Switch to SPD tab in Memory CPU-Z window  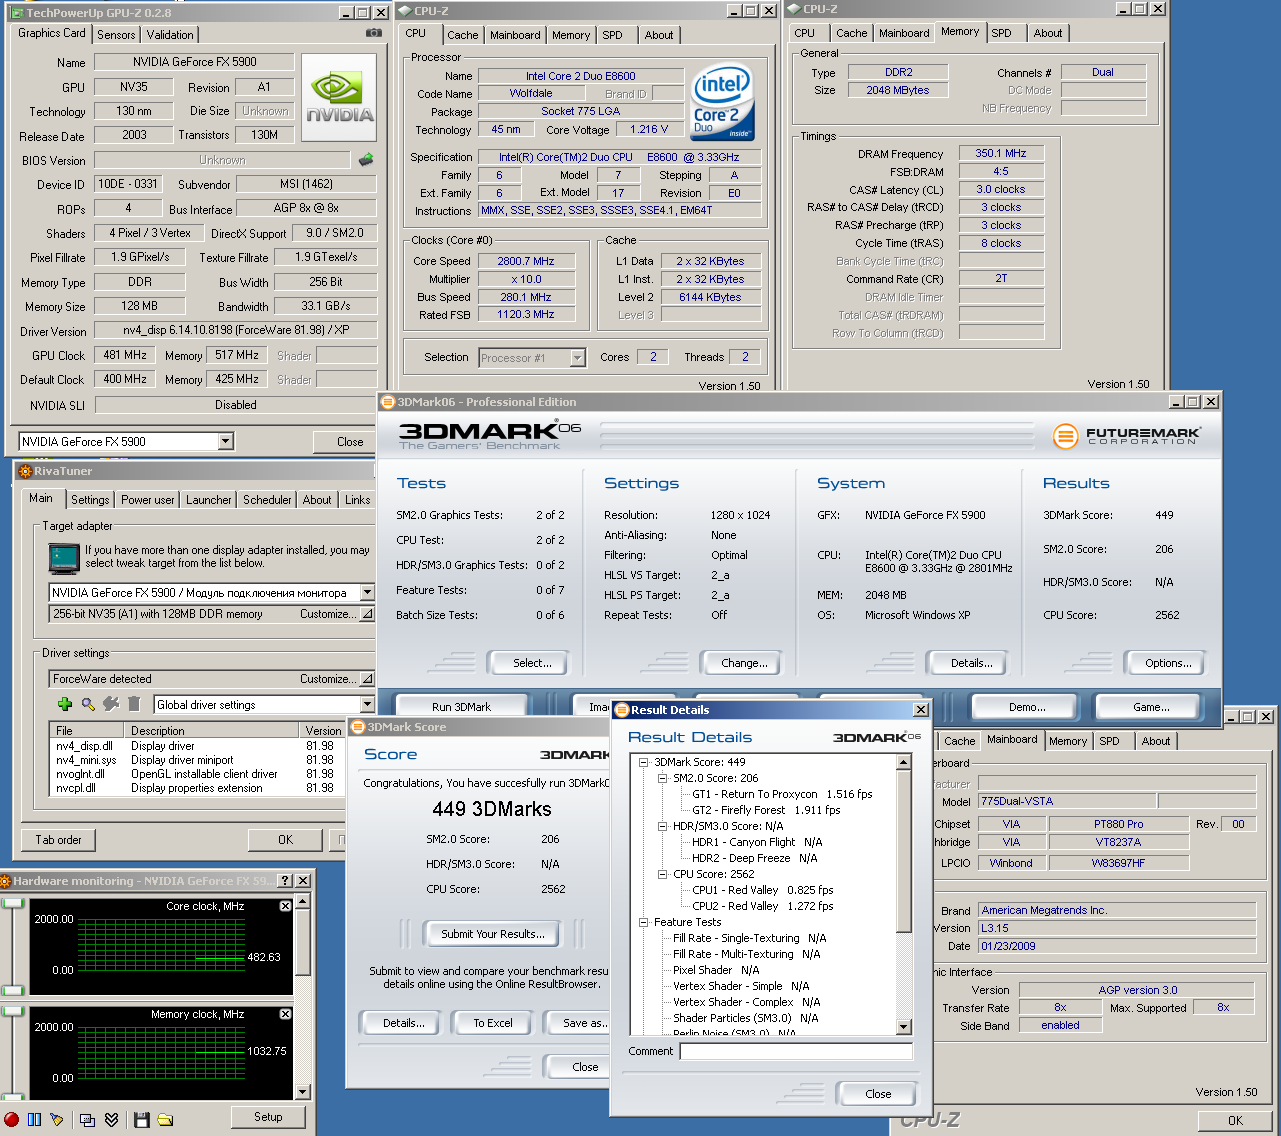[x=1001, y=33]
